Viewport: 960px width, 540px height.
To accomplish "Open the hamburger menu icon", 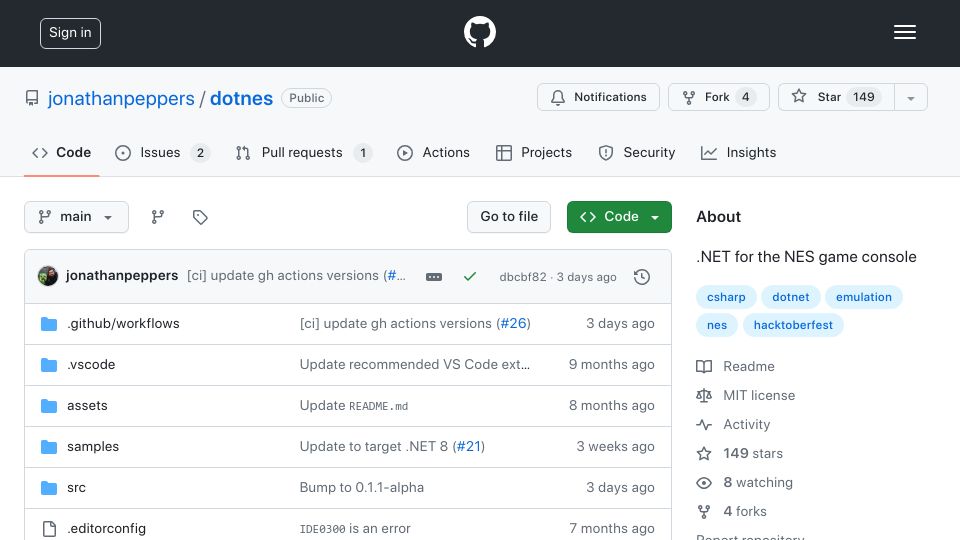I will pos(904,32).
